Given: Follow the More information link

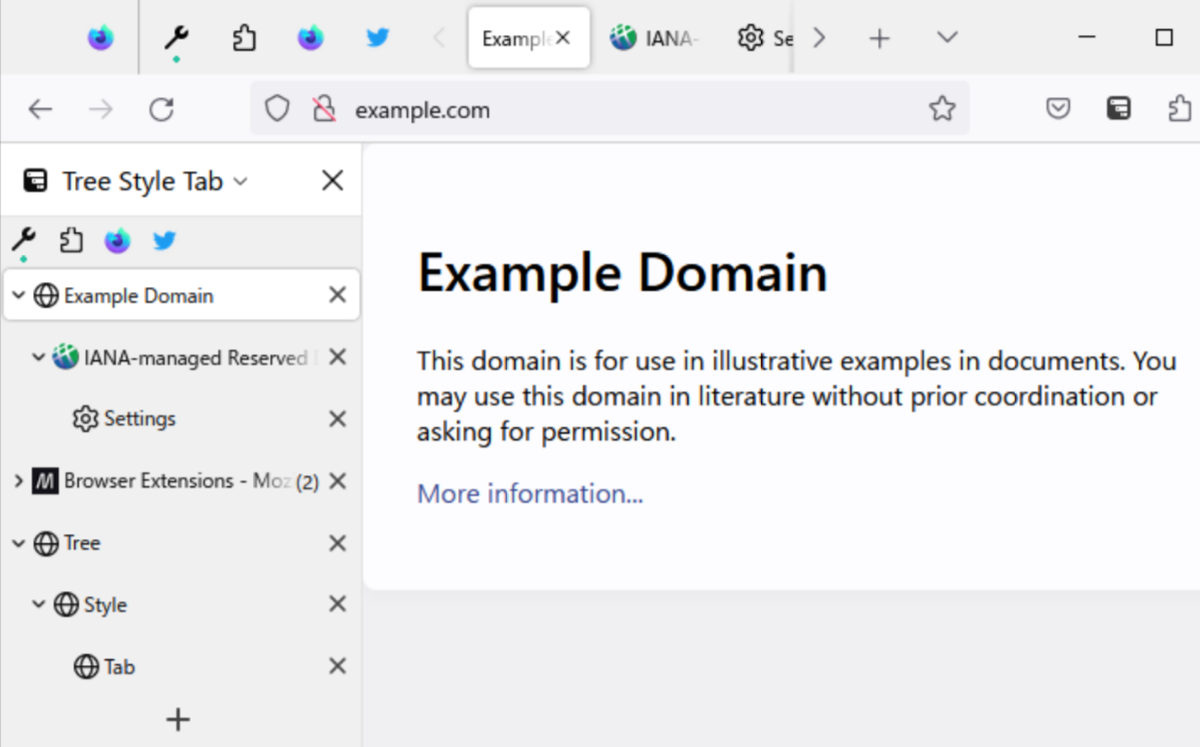Looking at the screenshot, I should (530, 494).
